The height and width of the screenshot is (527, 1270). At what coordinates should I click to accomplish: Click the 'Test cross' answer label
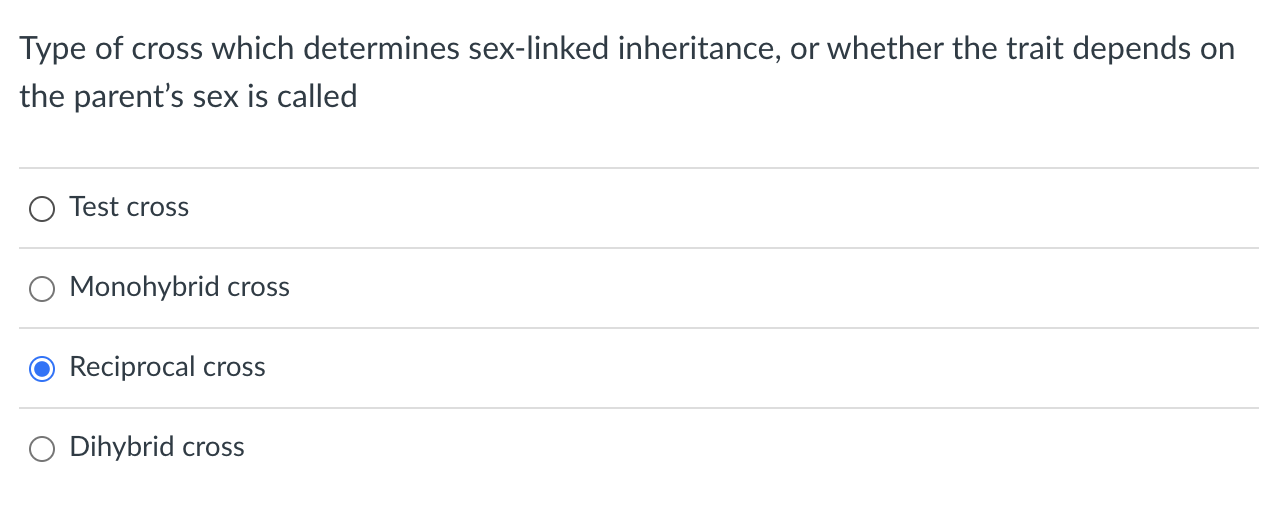tap(129, 207)
